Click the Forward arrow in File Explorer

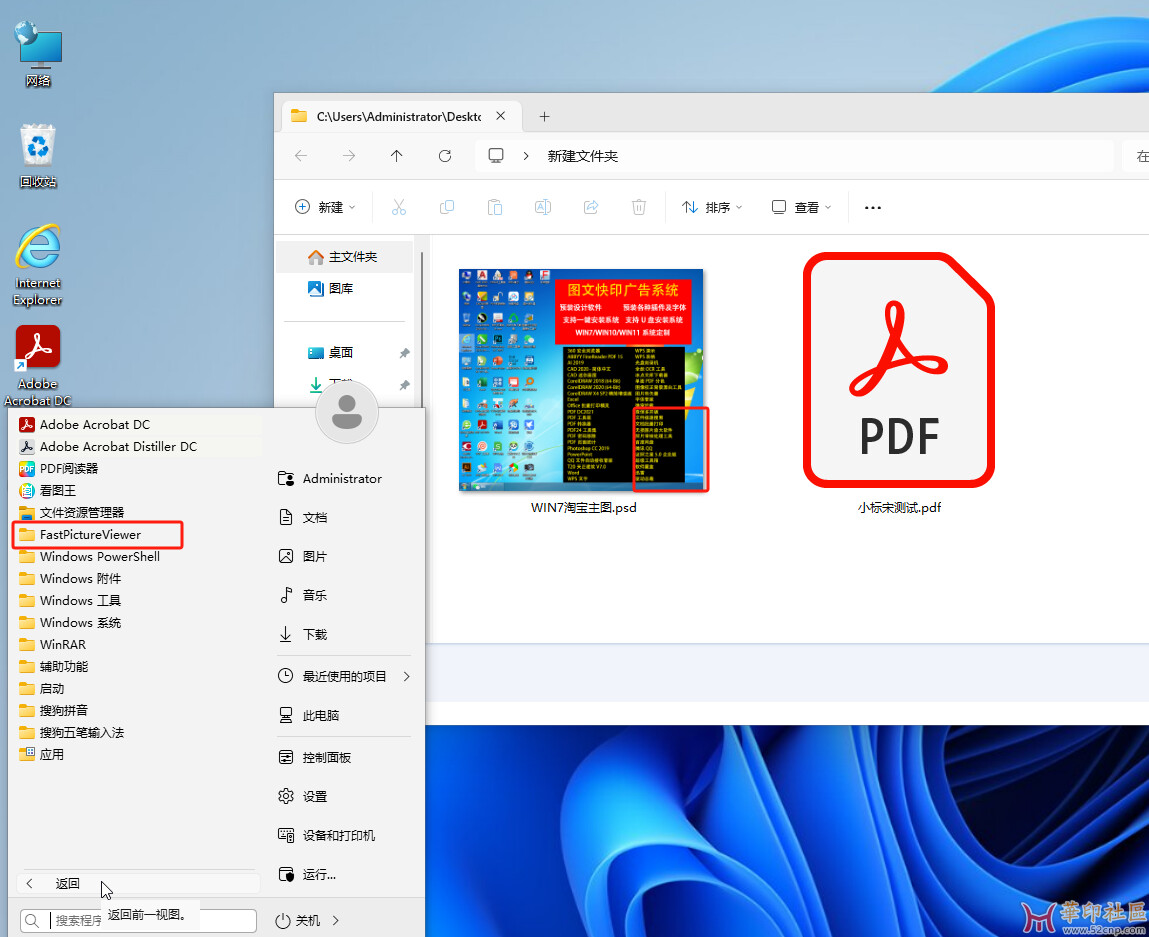coord(349,155)
